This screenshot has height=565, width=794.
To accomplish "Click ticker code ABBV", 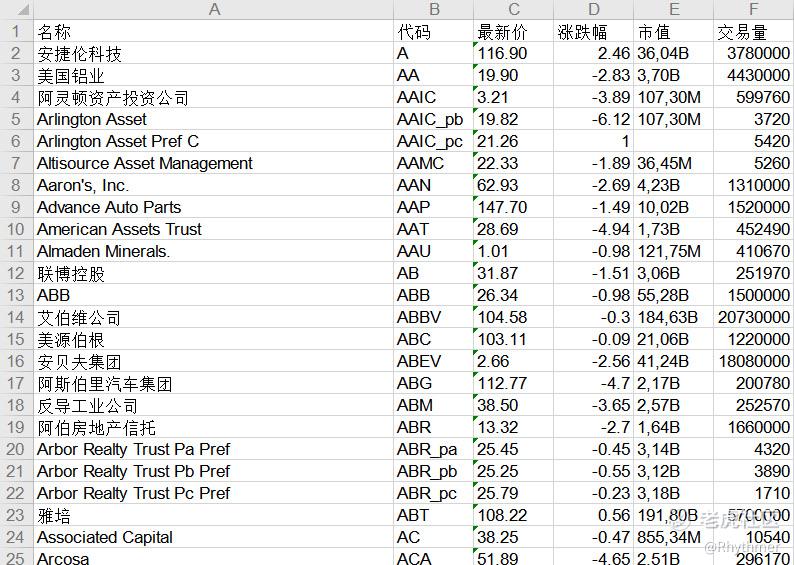I will tap(433, 317).
